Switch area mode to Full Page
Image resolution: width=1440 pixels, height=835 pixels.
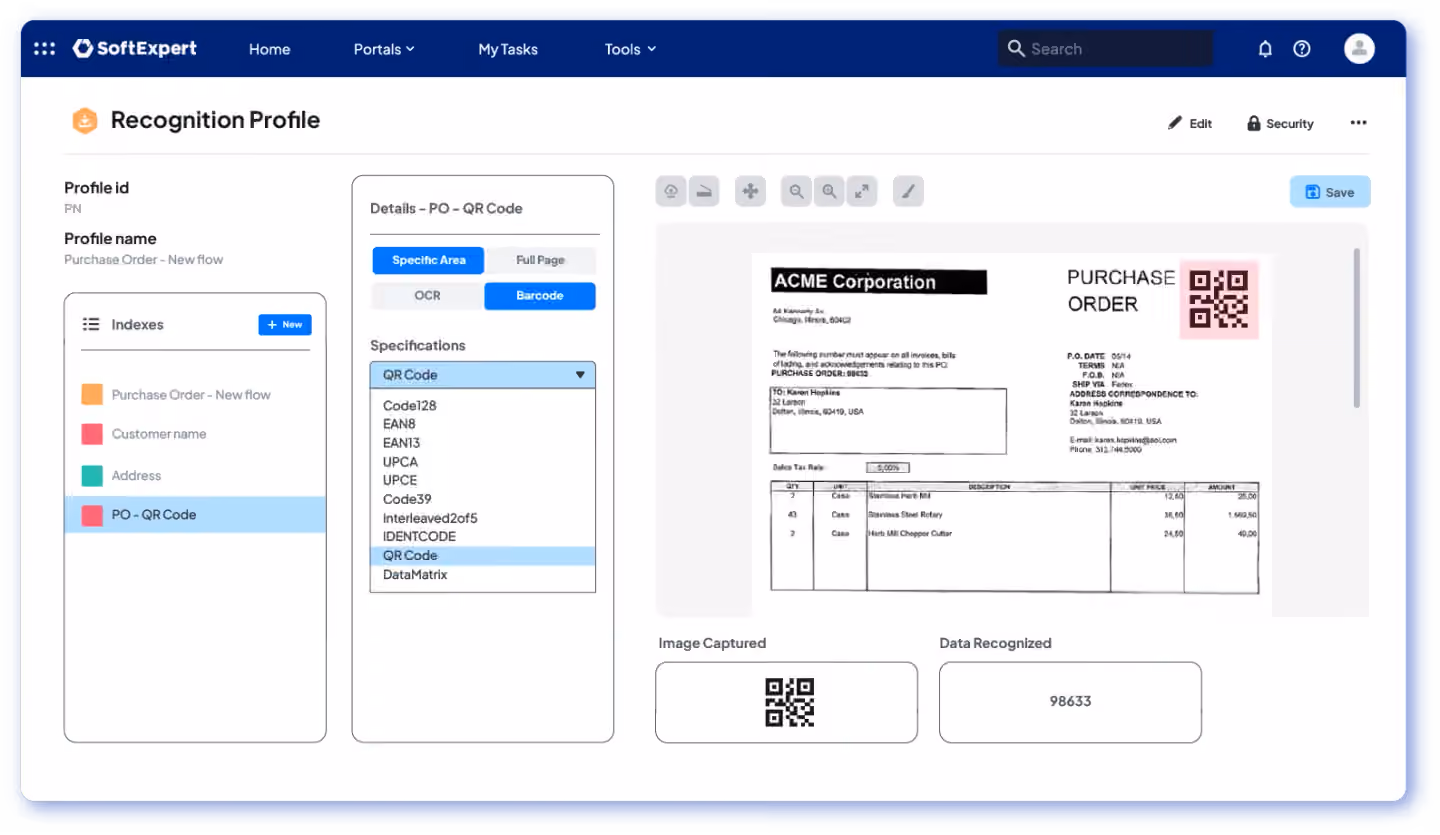(x=540, y=260)
